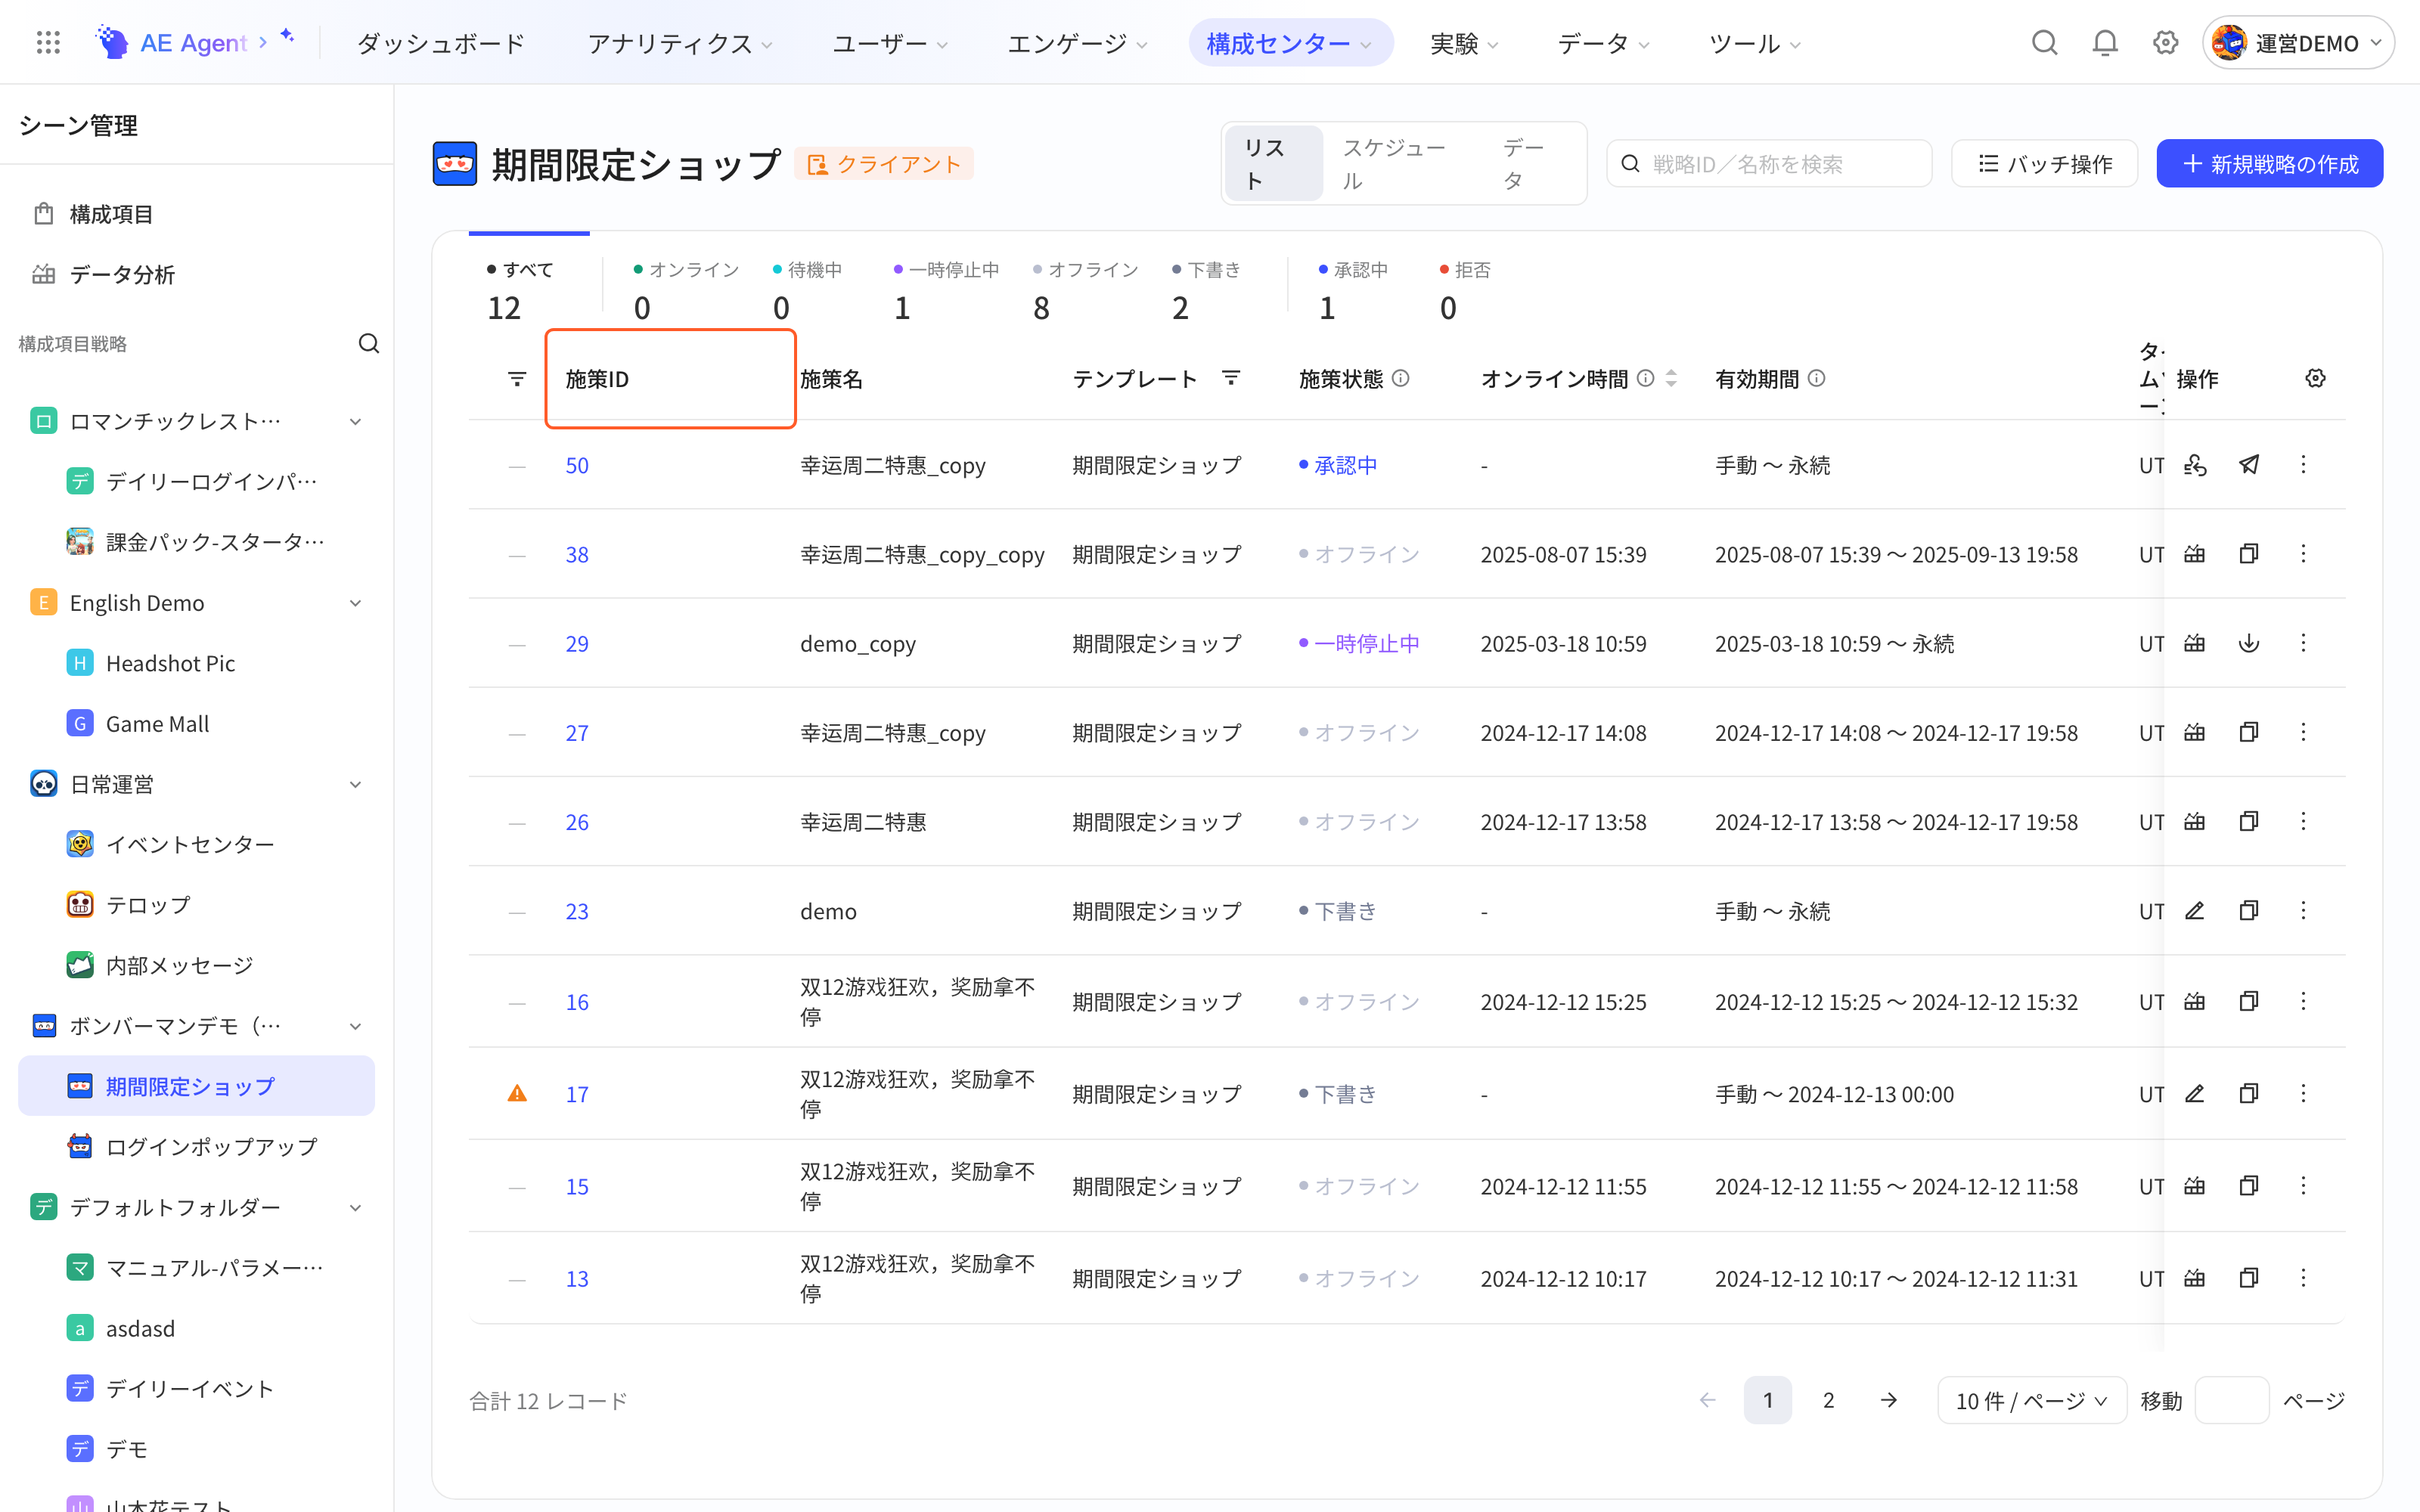Click the take-offline download icon in row 29
The width and height of the screenshot is (2420, 1512).
[x=2249, y=642]
